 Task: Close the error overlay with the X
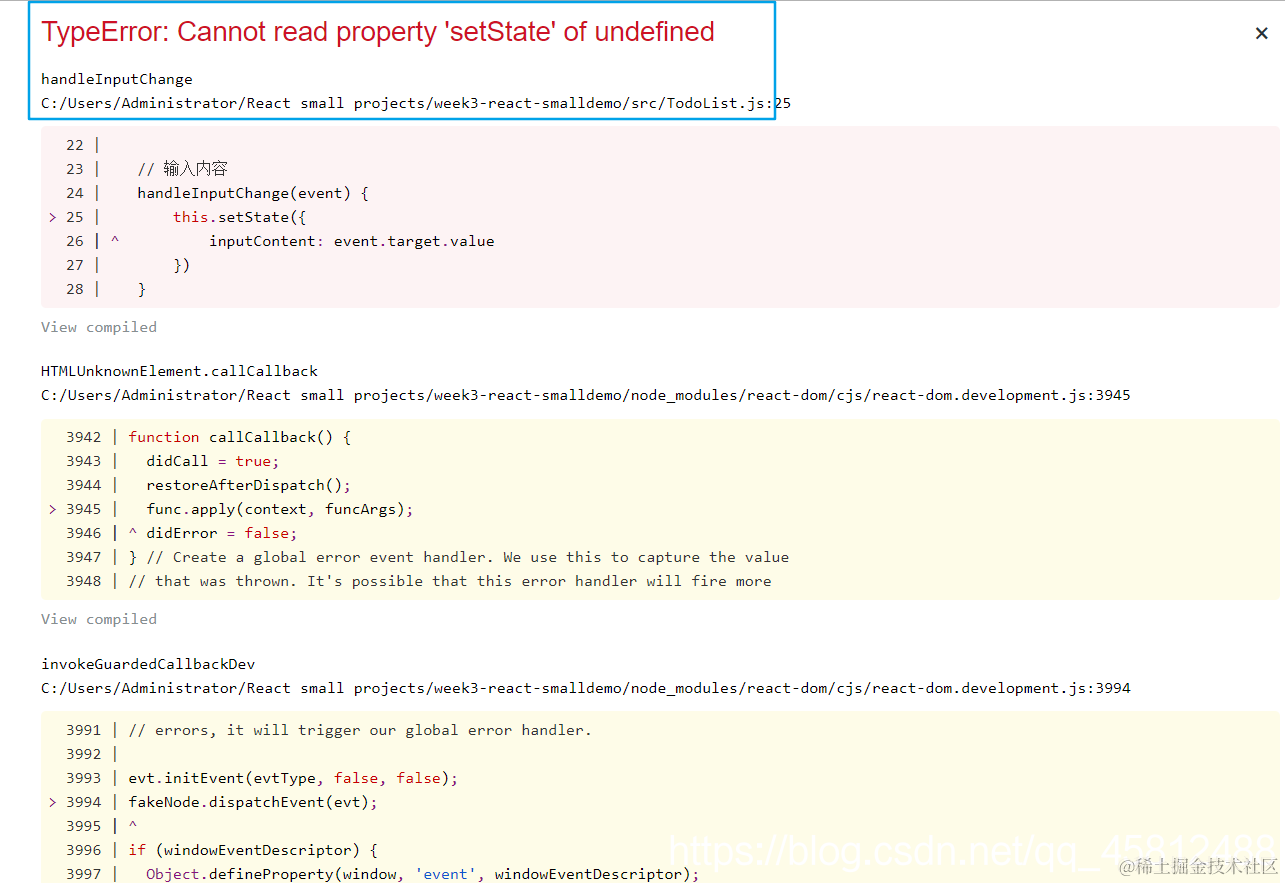point(1261,33)
